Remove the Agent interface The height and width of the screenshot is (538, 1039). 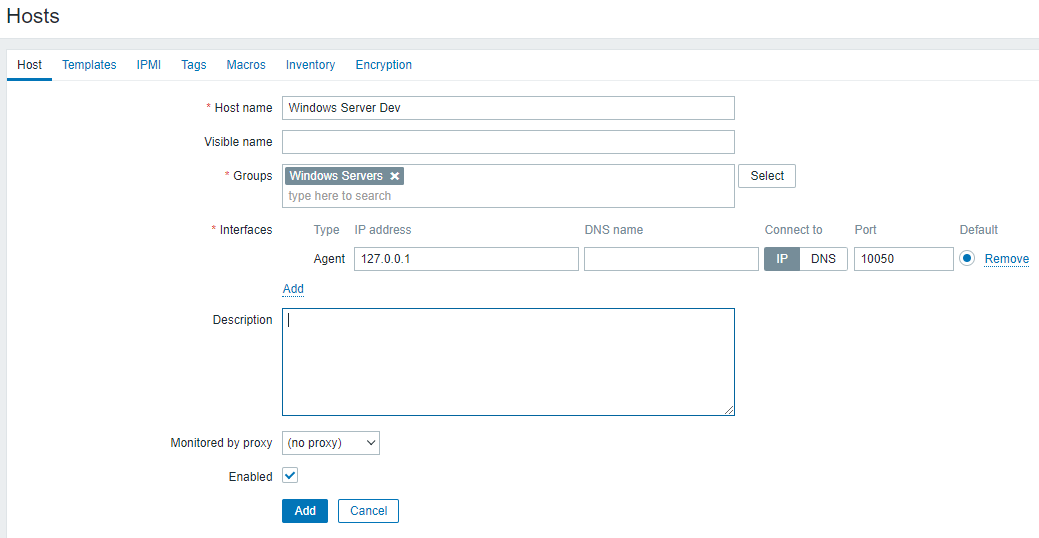[x=1006, y=259]
